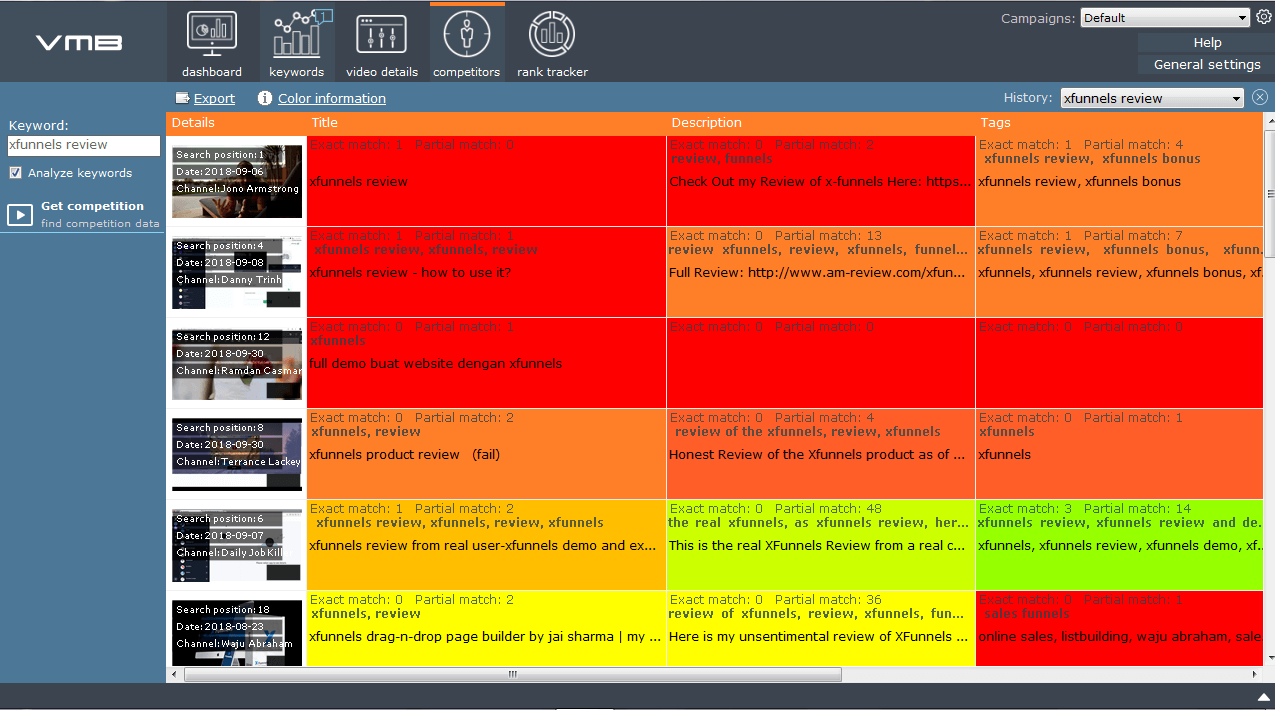
Task: Click title 'full demo buat website dengan xfunnels'
Action: [436, 364]
